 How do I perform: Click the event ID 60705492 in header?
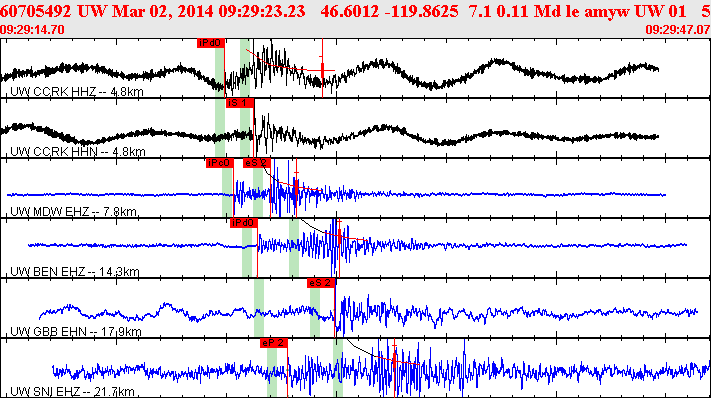(36, 11)
